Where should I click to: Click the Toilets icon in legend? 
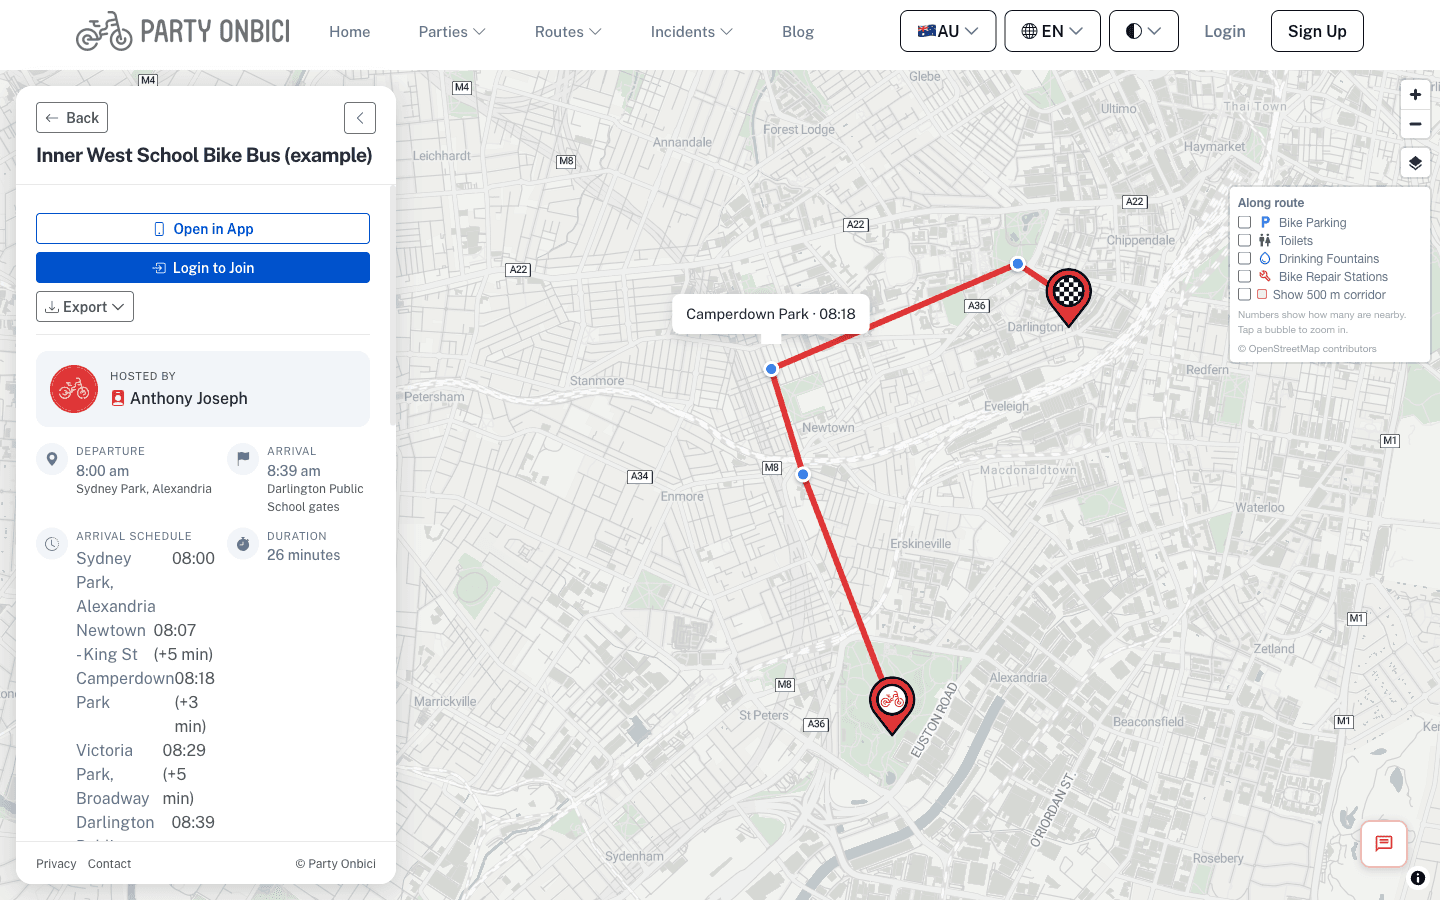click(x=1265, y=240)
